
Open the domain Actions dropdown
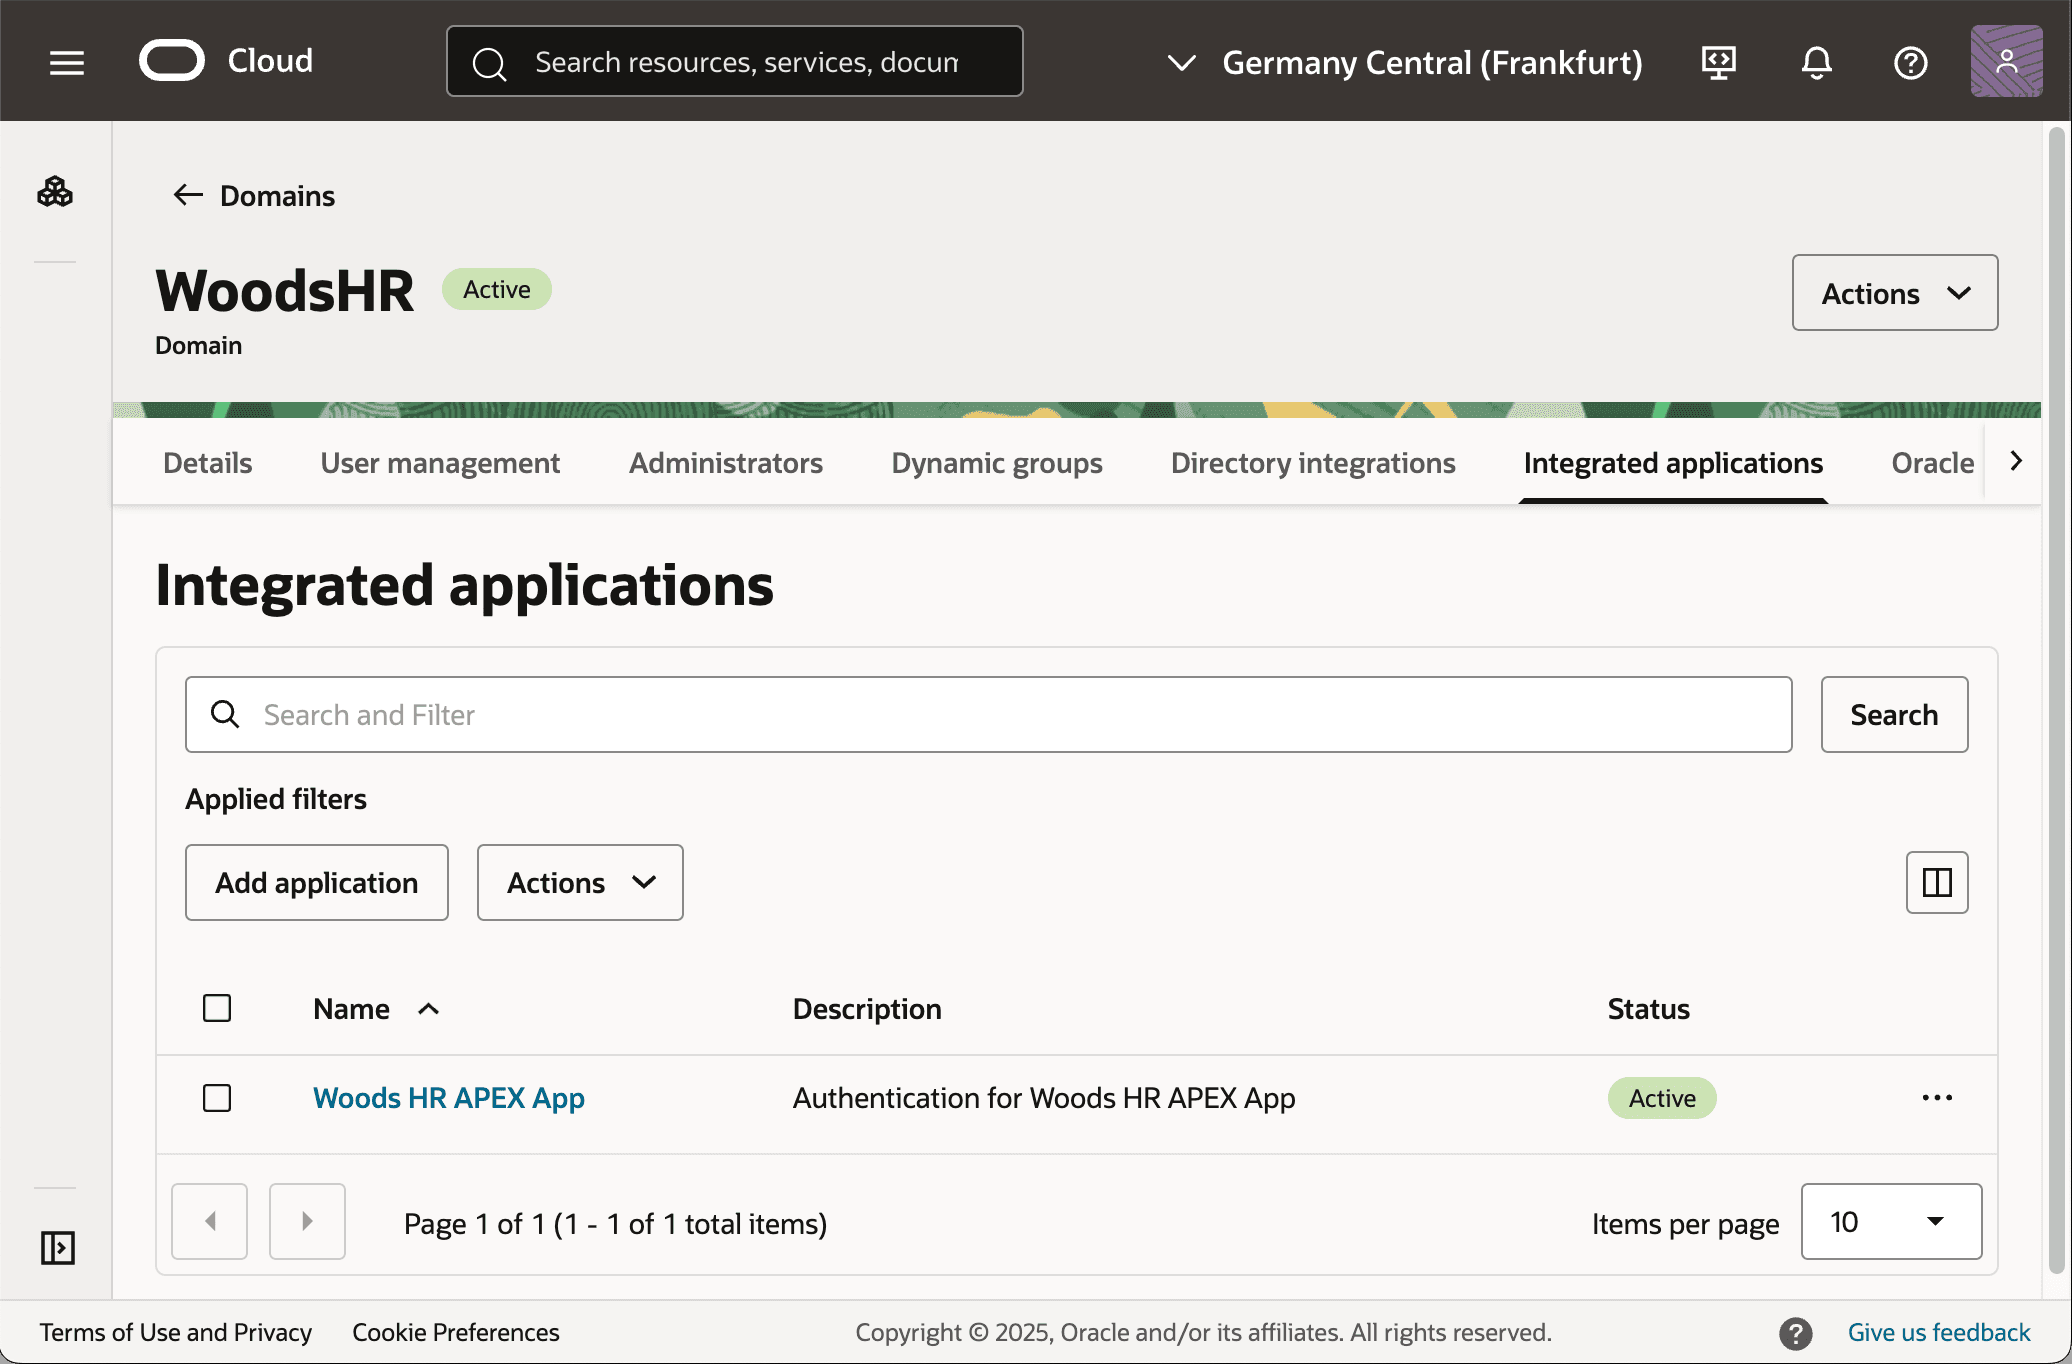(1894, 293)
